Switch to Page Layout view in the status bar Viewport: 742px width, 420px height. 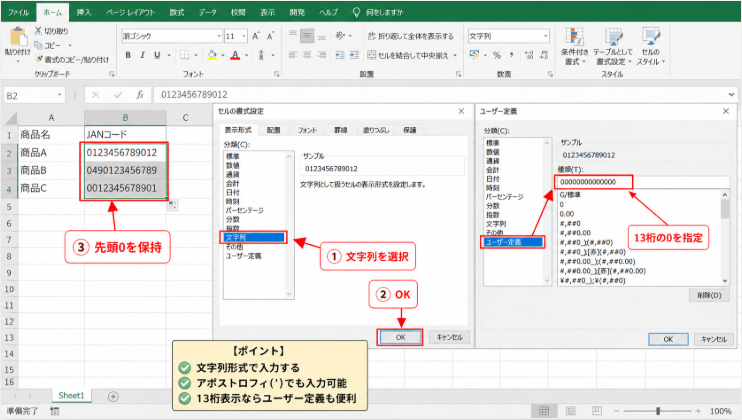pos(571,411)
